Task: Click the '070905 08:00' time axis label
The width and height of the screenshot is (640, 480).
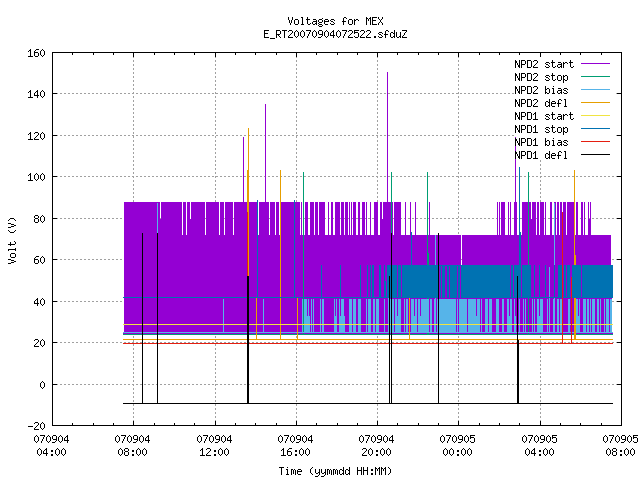Action: click(x=620, y=446)
